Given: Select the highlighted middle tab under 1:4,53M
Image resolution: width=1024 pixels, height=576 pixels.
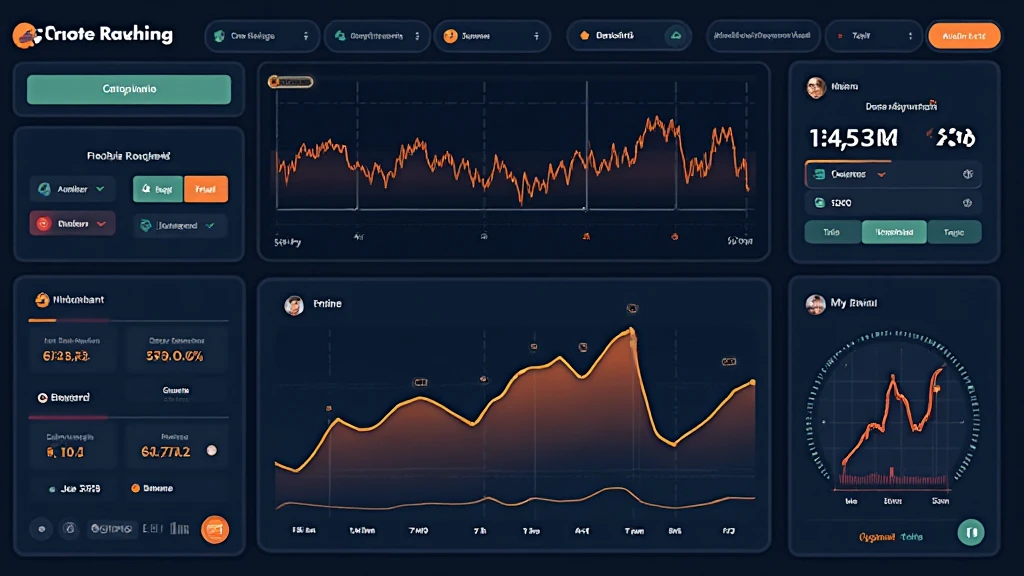Looking at the screenshot, I should tap(894, 232).
